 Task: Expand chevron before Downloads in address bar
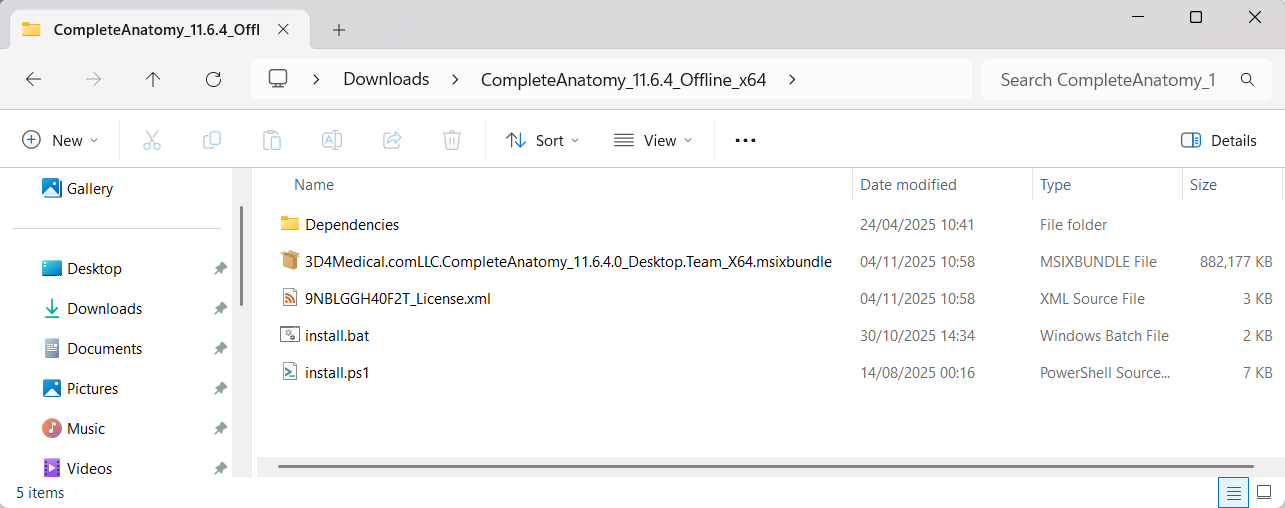pyautogui.click(x=316, y=79)
